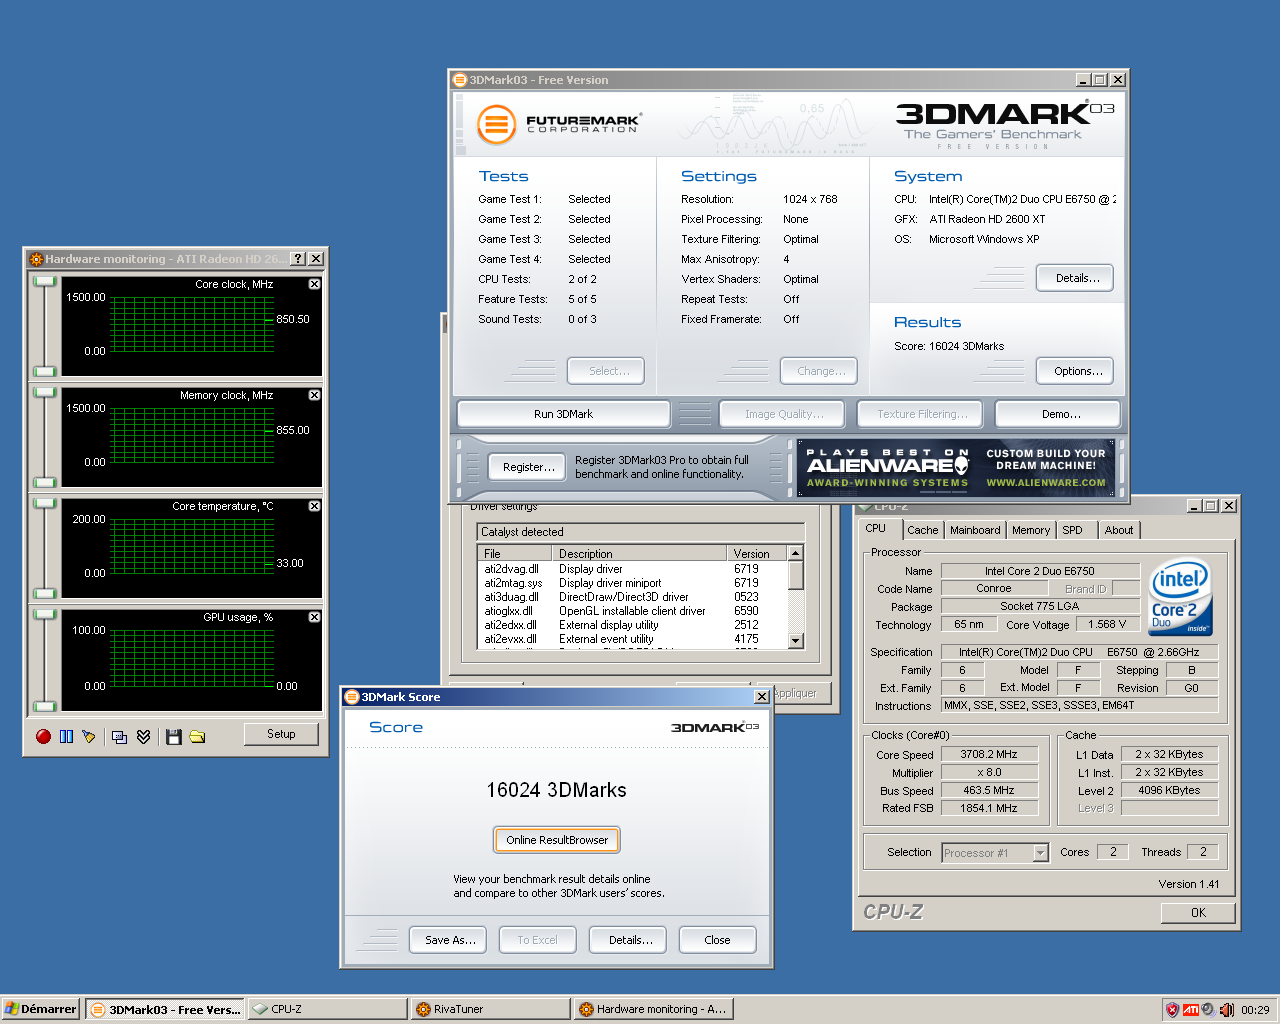Click the driver list scrollbar up arrow

coord(796,553)
